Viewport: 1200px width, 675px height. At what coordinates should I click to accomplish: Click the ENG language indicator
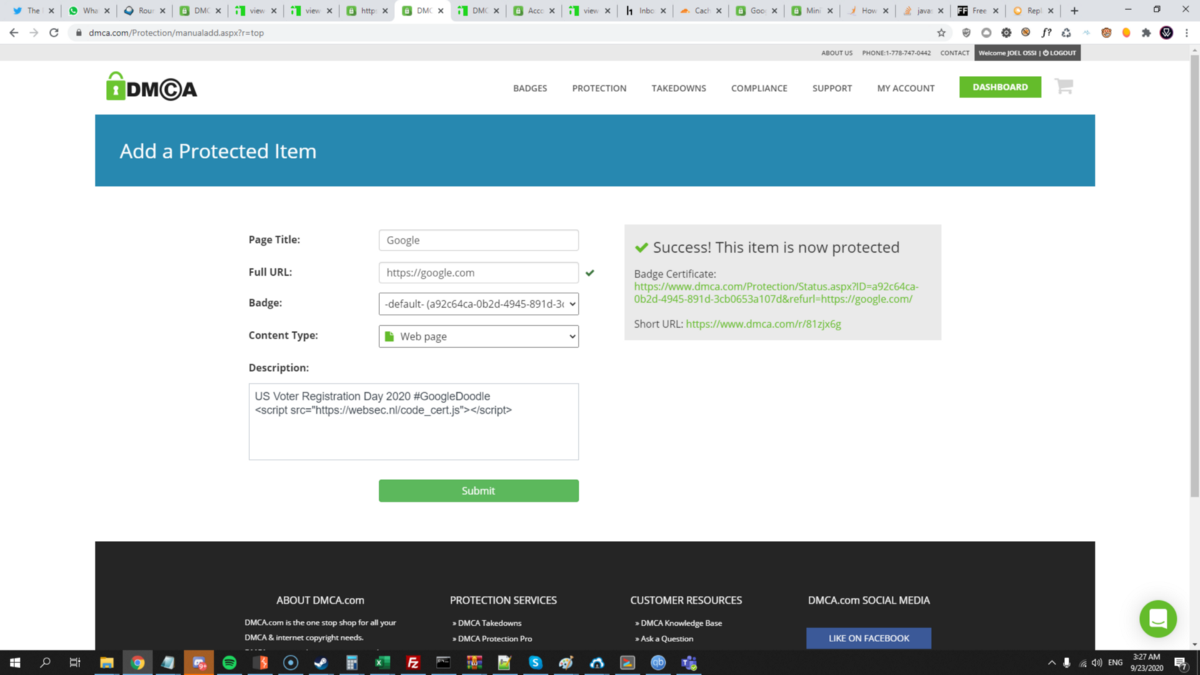click(x=1115, y=662)
